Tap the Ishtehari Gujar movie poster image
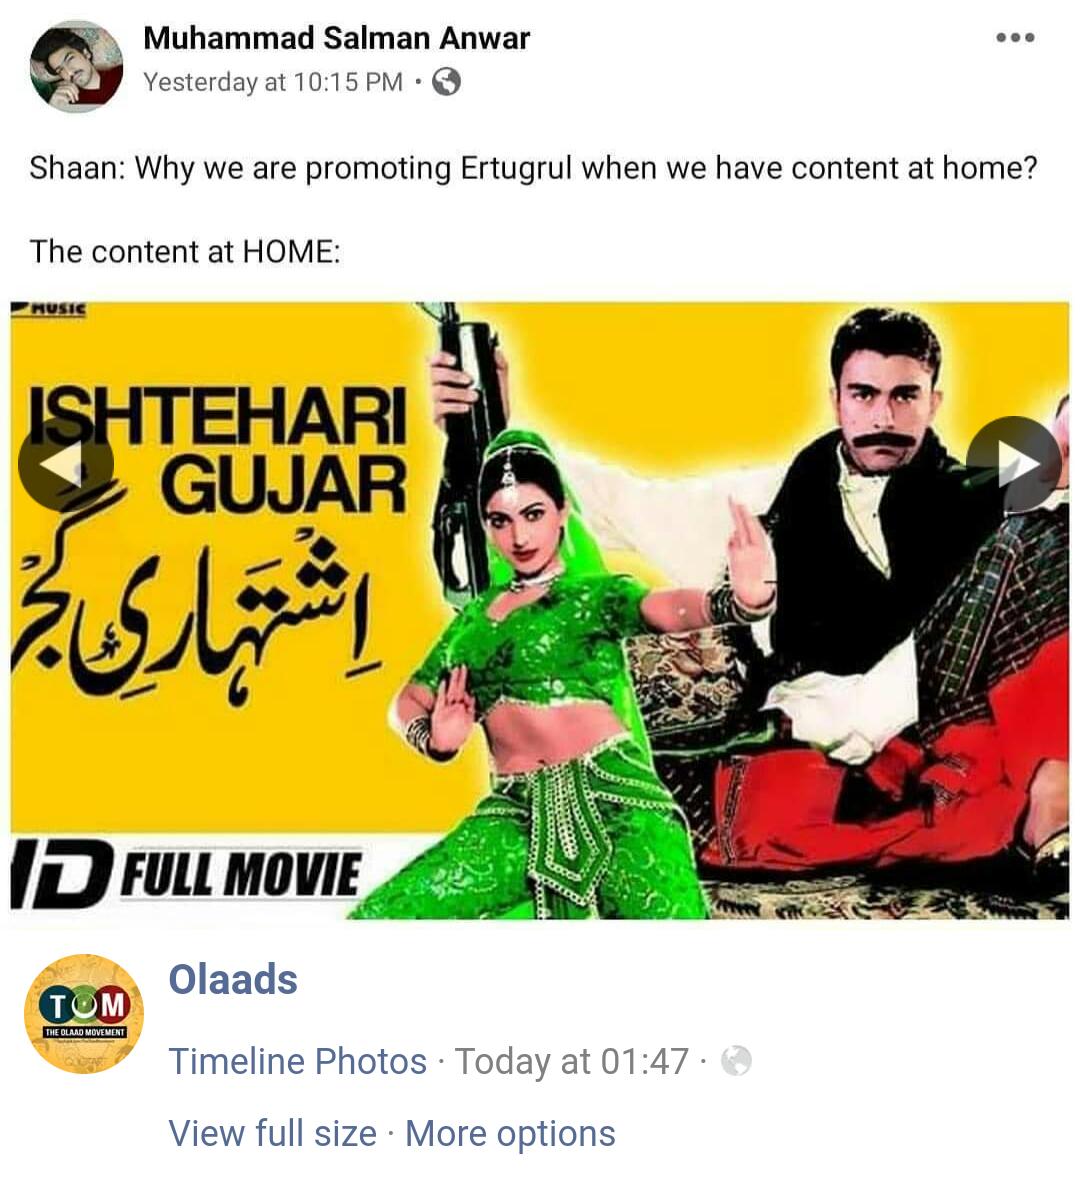Image resolution: width=1080 pixels, height=1197 pixels. tap(540, 611)
